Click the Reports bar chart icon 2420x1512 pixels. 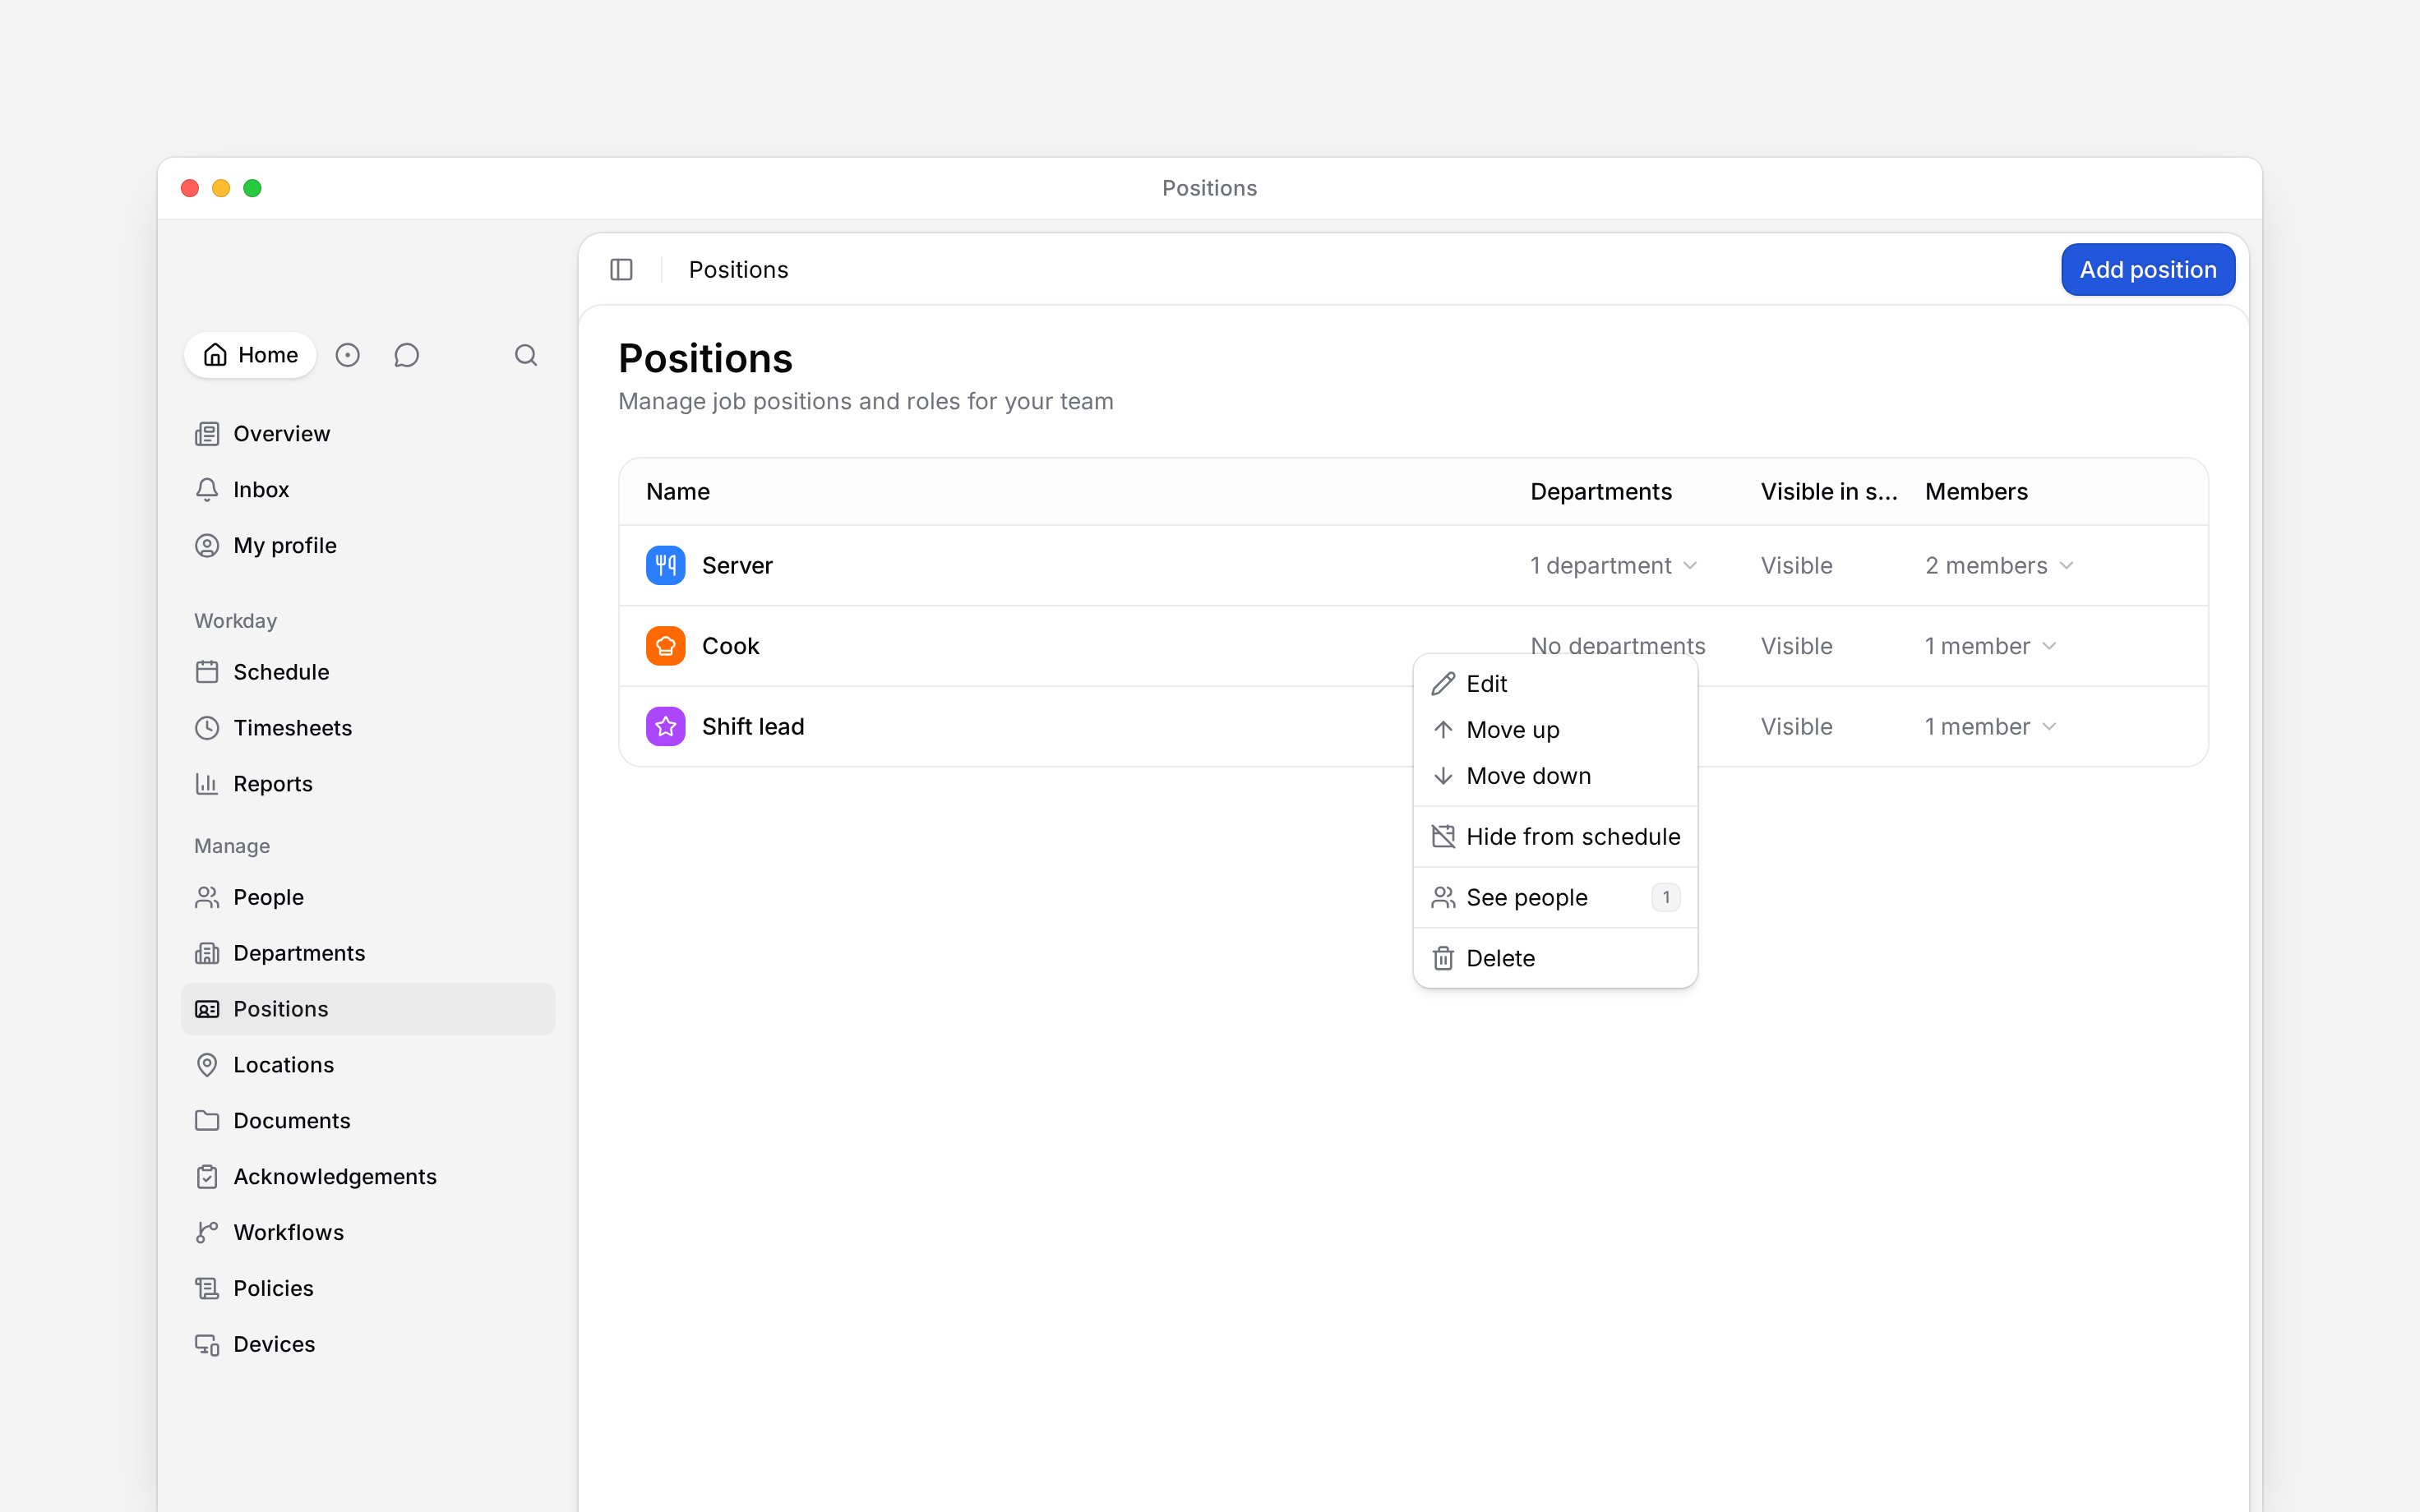pos(207,784)
